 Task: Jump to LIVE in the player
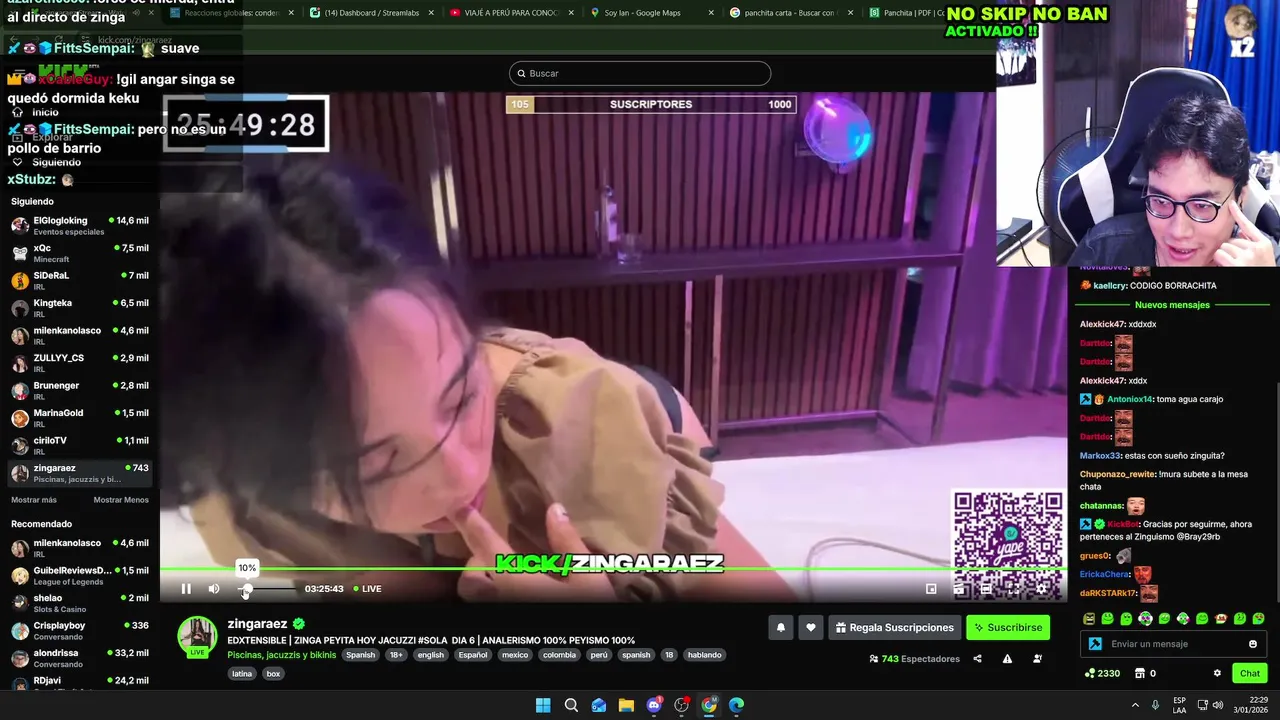[x=367, y=589]
